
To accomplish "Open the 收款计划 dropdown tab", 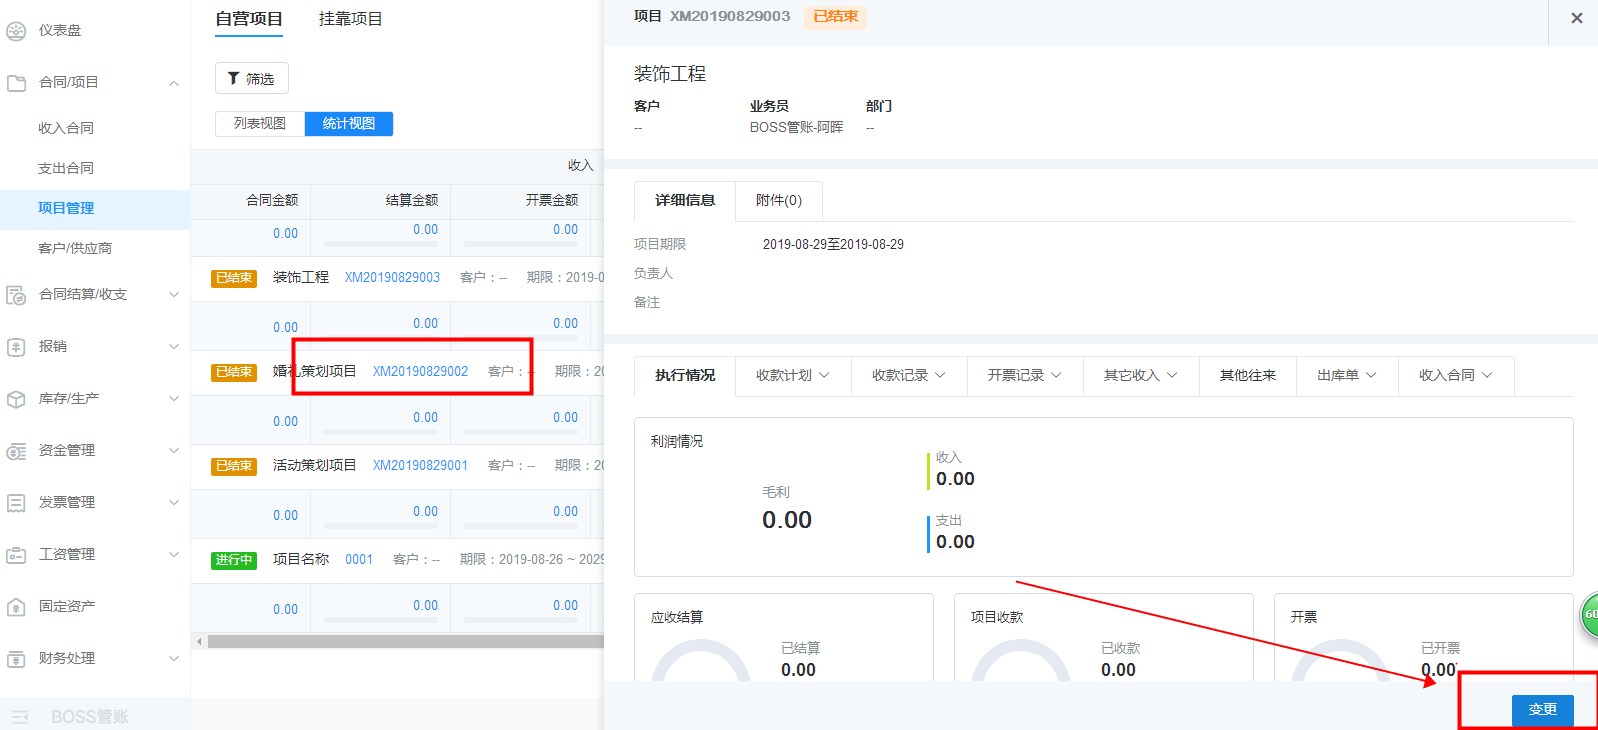I will [x=793, y=376].
